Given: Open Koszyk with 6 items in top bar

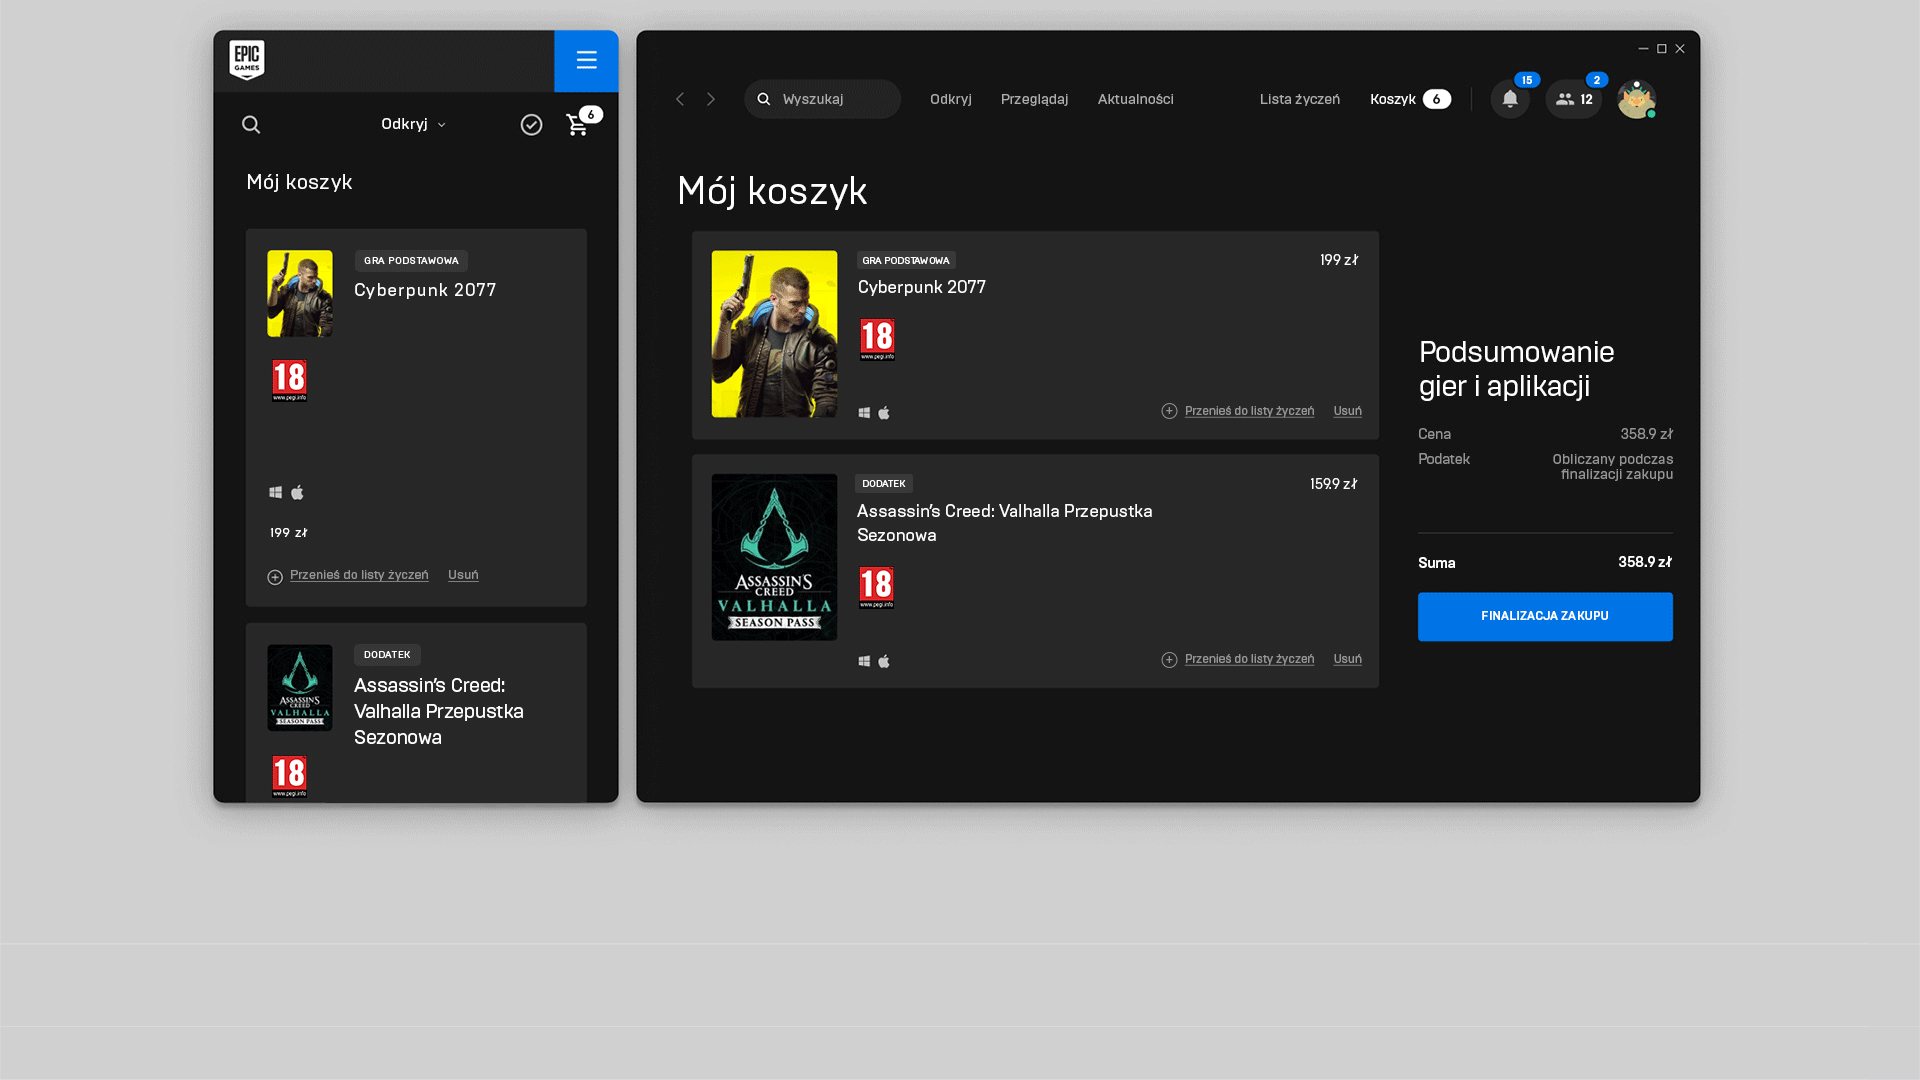Looking at the screenshot, I should click(1410, 99).
